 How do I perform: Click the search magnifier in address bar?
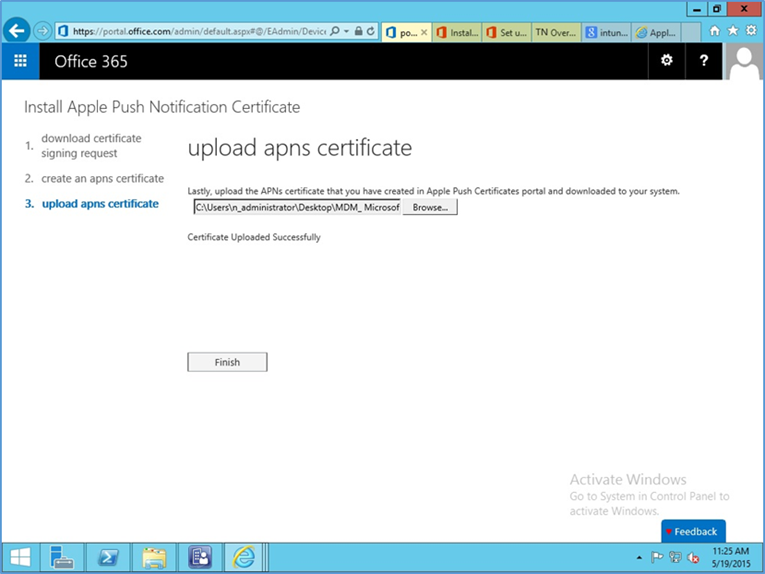tap(335, 31)
